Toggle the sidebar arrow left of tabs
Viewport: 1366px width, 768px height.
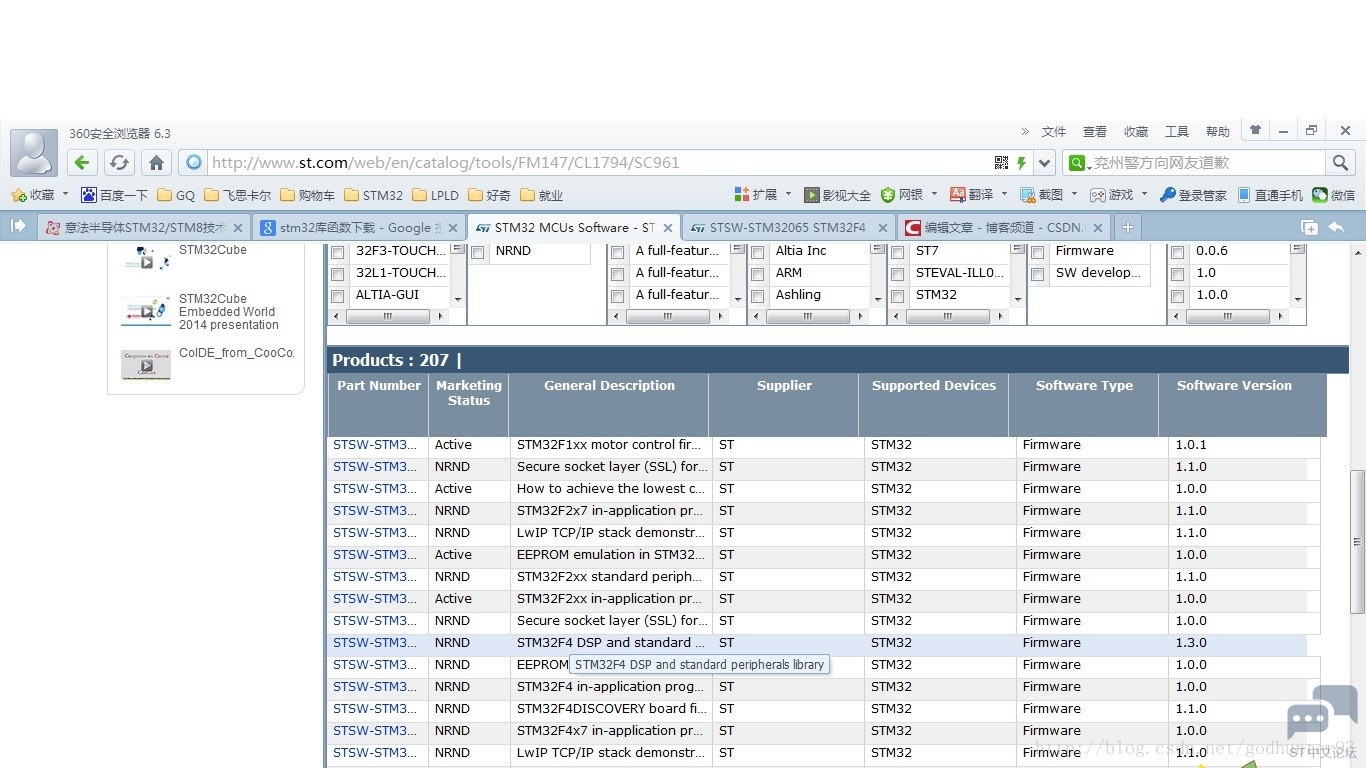click(x=18, y=226)
